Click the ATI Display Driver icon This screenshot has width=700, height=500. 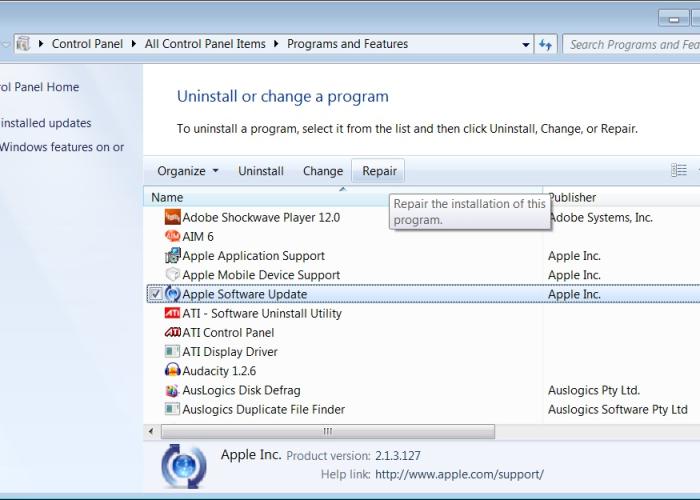click(172, 351)
